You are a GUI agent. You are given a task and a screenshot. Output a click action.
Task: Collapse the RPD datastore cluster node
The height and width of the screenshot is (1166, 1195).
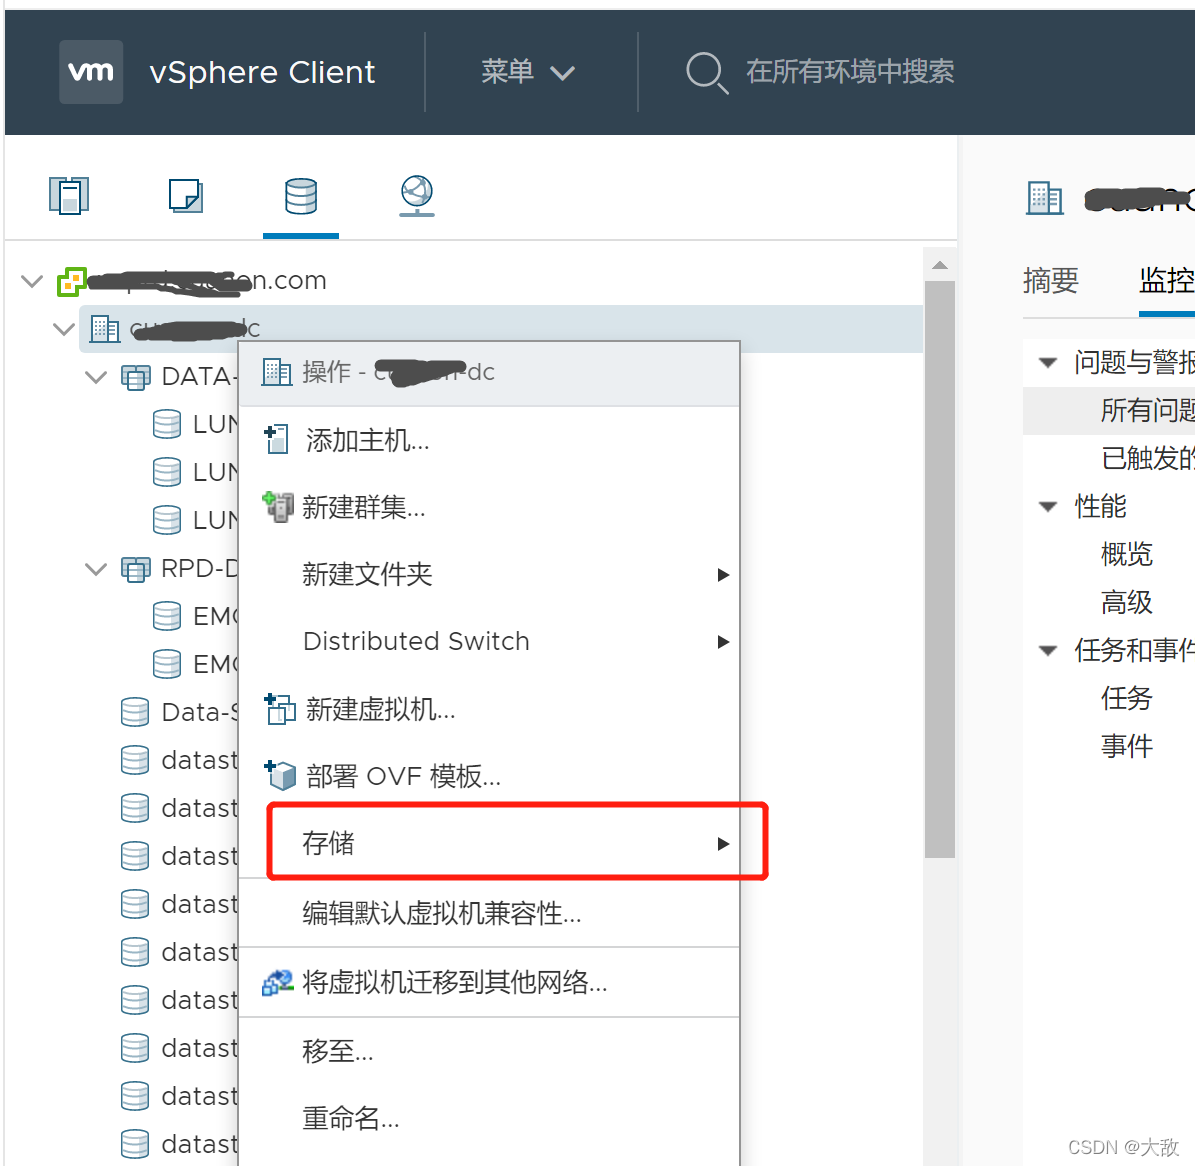point(96,569)
